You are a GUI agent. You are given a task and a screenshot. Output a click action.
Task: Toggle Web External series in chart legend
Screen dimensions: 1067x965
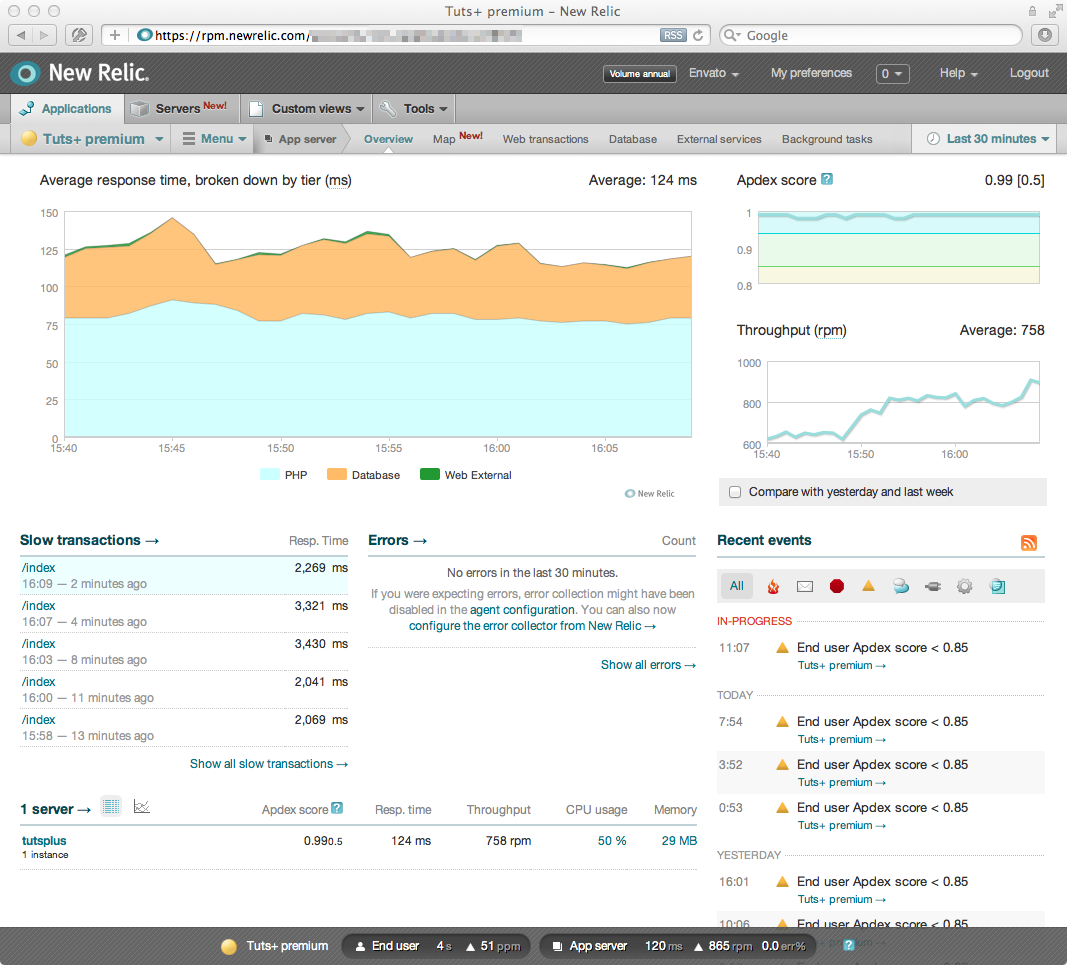(x=466, y=475)
